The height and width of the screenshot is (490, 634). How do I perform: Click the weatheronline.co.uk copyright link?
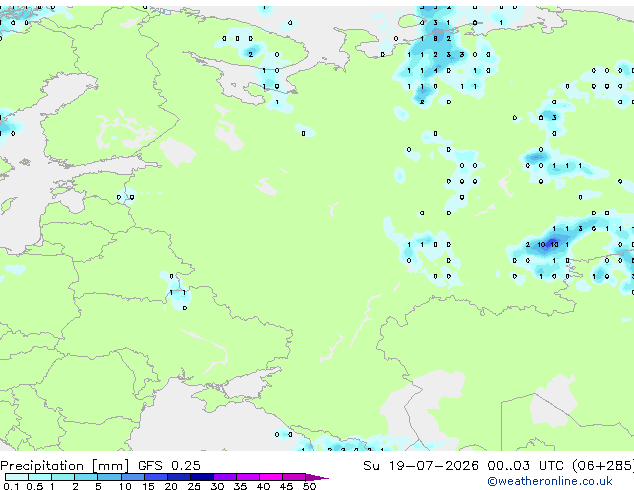550,481
